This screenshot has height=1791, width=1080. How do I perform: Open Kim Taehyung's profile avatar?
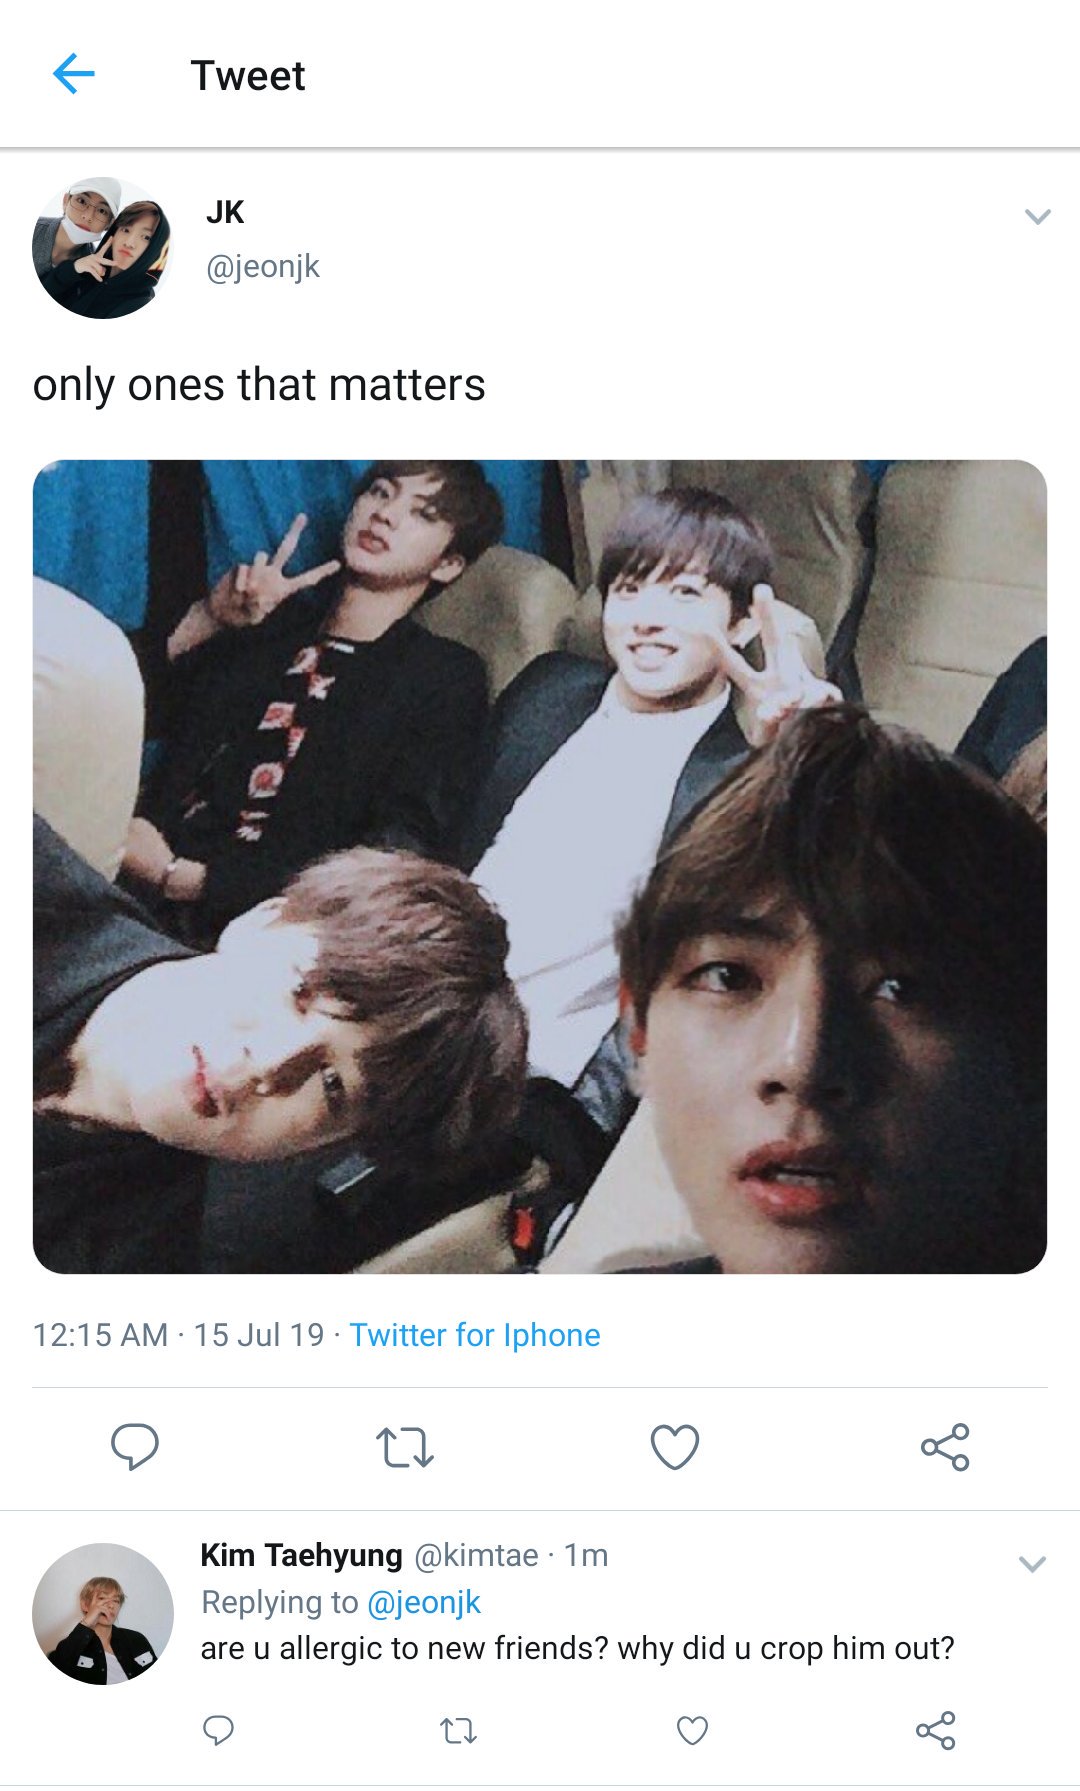(x=103, y=1614)
